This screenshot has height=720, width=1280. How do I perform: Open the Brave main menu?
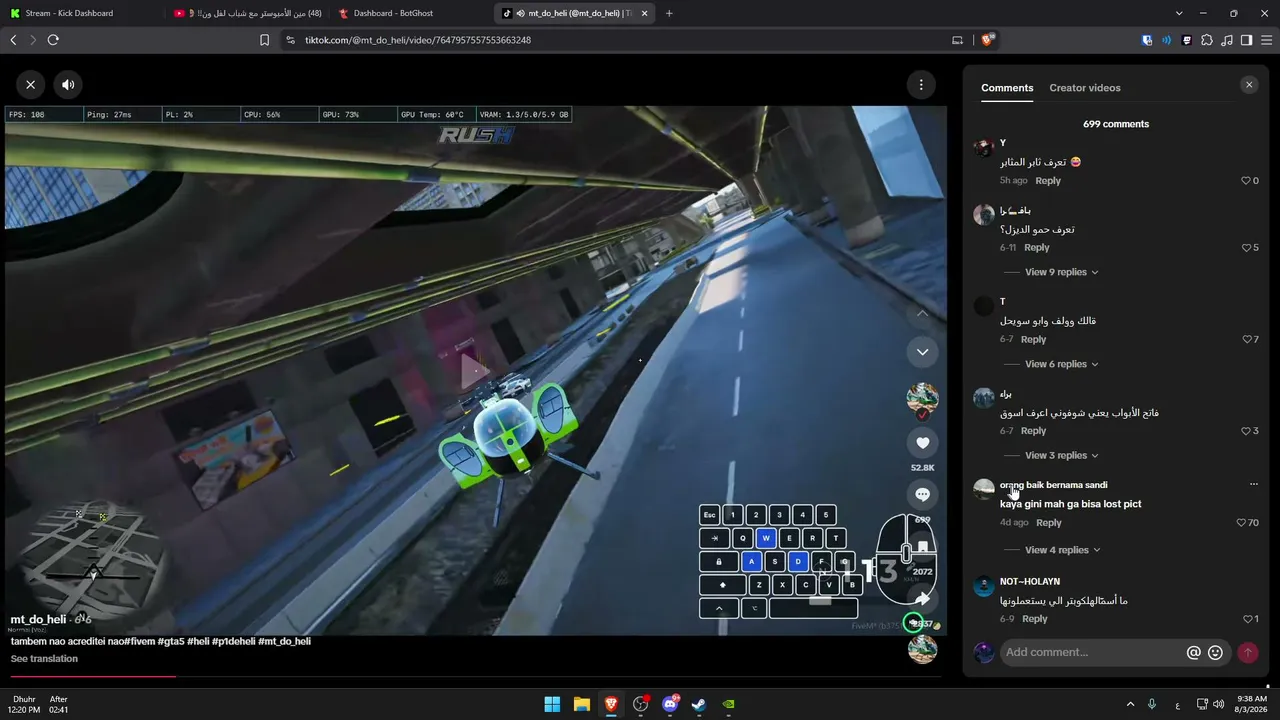pyautogui.click(x=1267, y=40)
